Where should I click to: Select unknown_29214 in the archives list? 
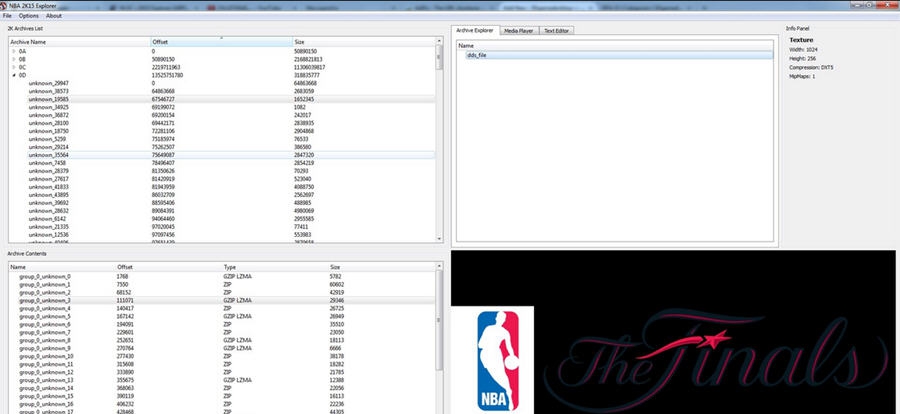tap(49, 147)
